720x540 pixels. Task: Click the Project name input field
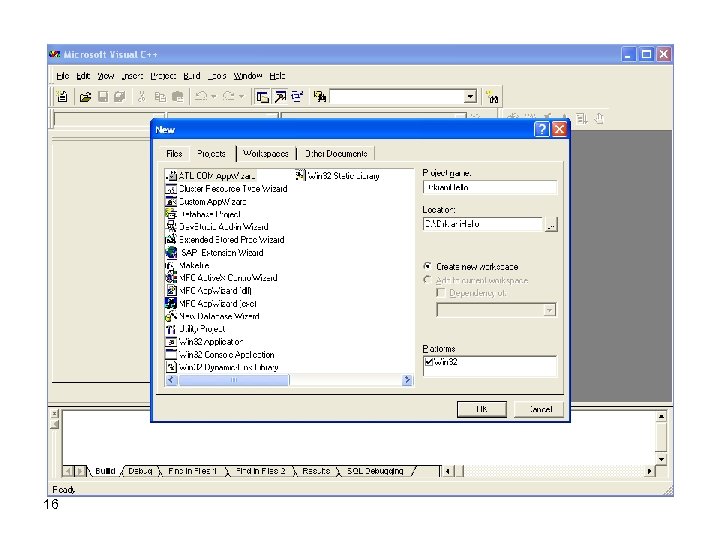point(489,187)
